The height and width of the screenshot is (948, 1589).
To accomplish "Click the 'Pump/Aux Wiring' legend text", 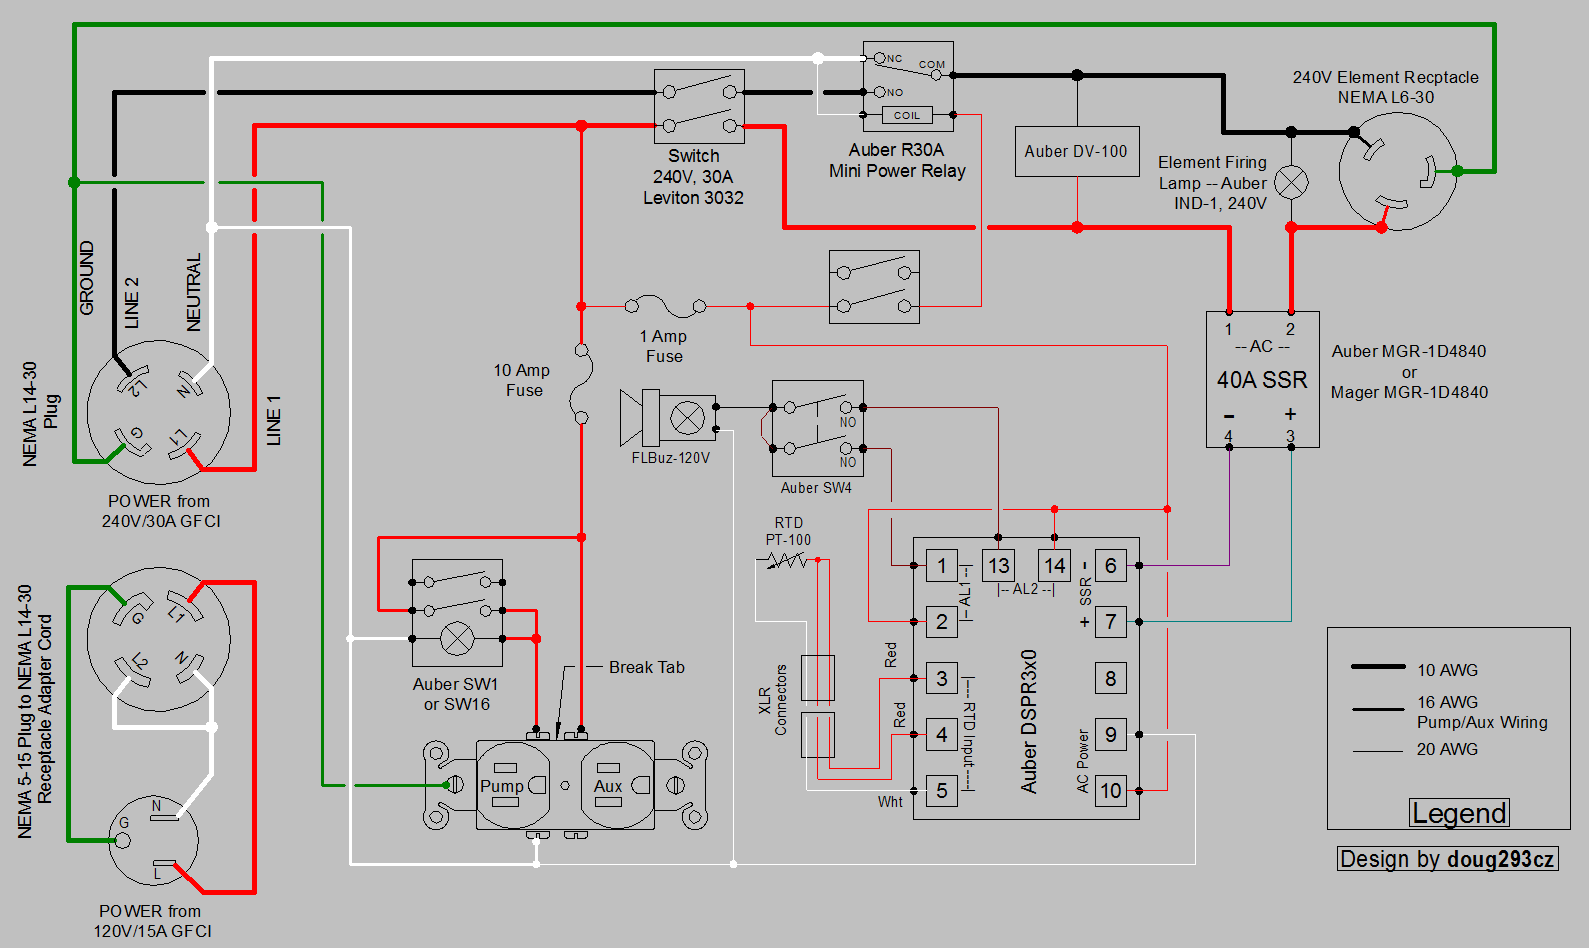I will click(1482, 722).
